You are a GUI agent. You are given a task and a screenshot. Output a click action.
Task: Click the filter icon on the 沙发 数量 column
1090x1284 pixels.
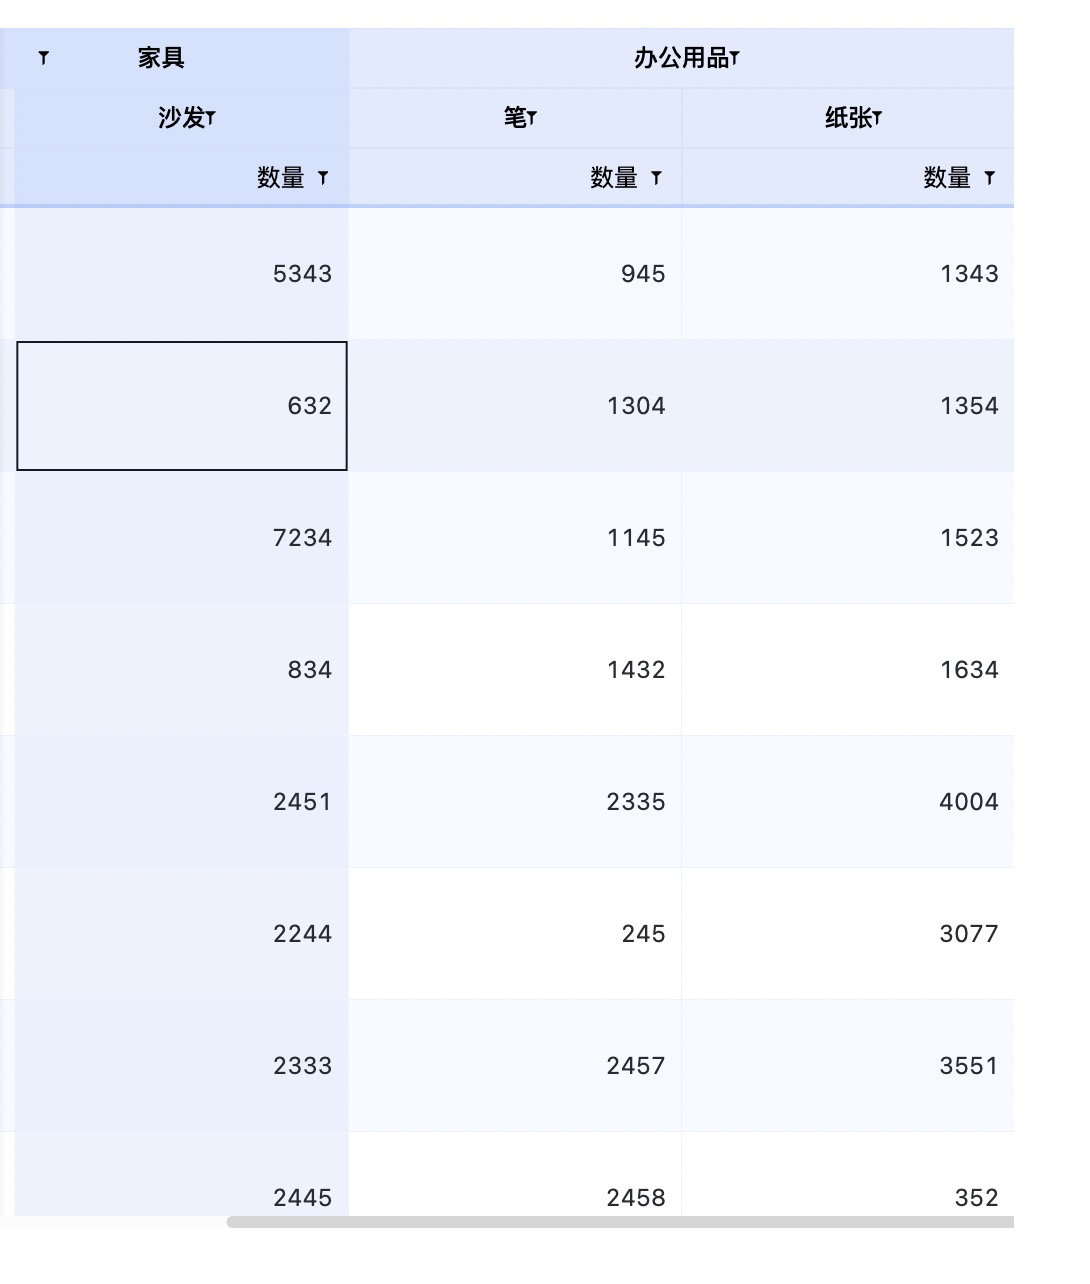coord(322,178)
